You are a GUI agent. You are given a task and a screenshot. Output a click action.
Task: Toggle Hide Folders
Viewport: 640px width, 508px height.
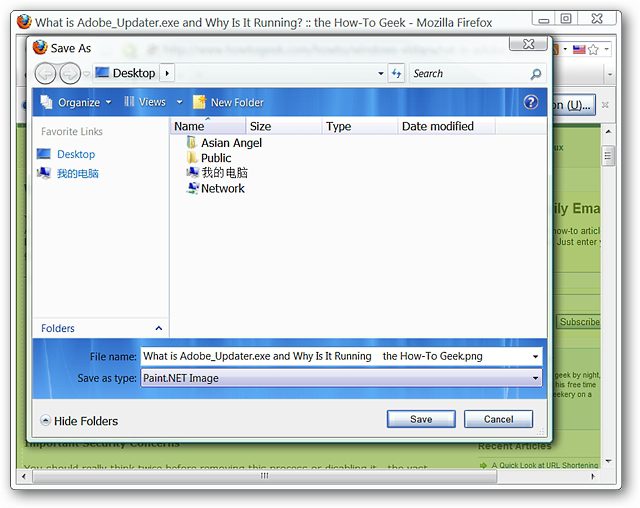pos(79,421)
